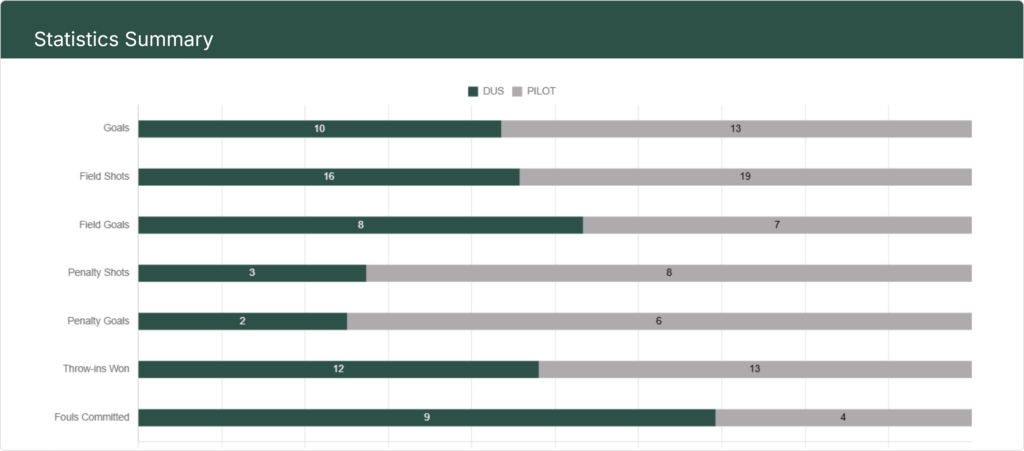Select the PILOT Fouls Committed bar showing 4
The height and width of the screenshot is (451, 1024).
(843, 417)
